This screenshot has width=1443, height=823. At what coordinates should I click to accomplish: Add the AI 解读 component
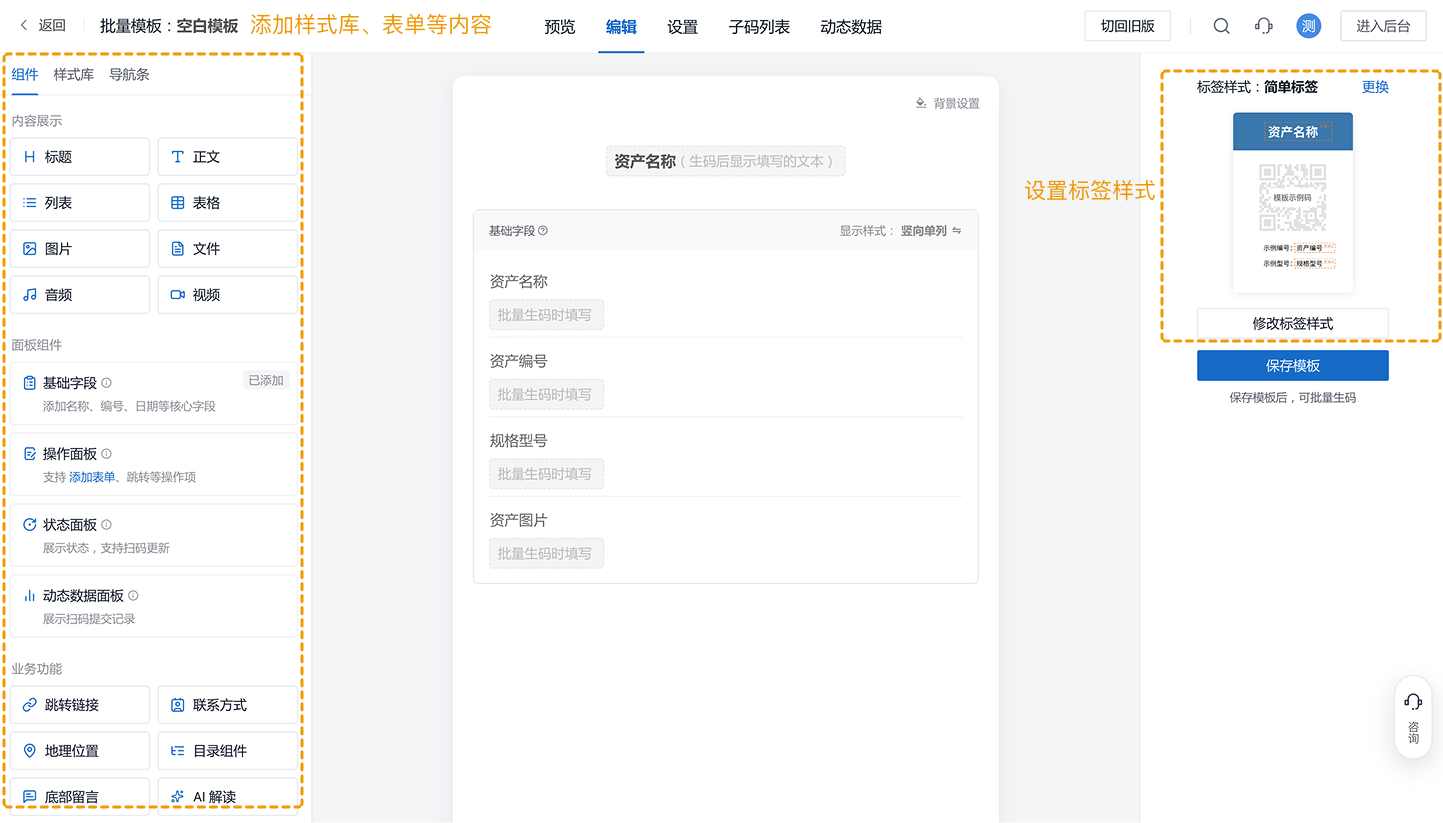(x=228, y=795)
